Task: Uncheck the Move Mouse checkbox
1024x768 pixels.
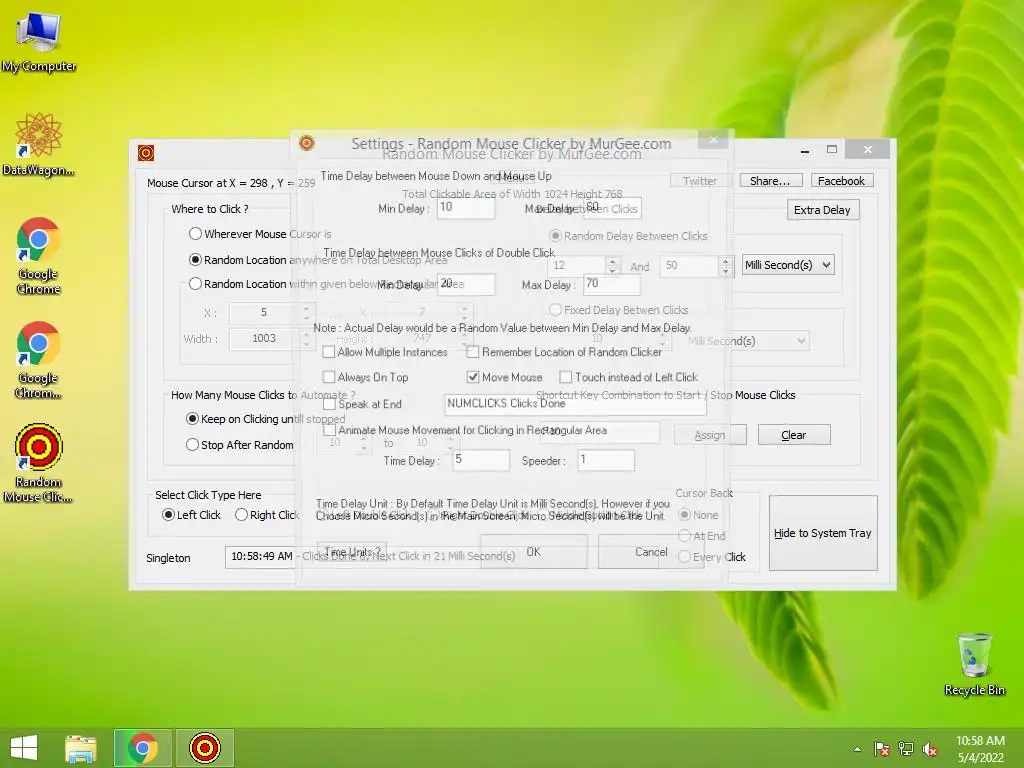Action: click(473, 377)
